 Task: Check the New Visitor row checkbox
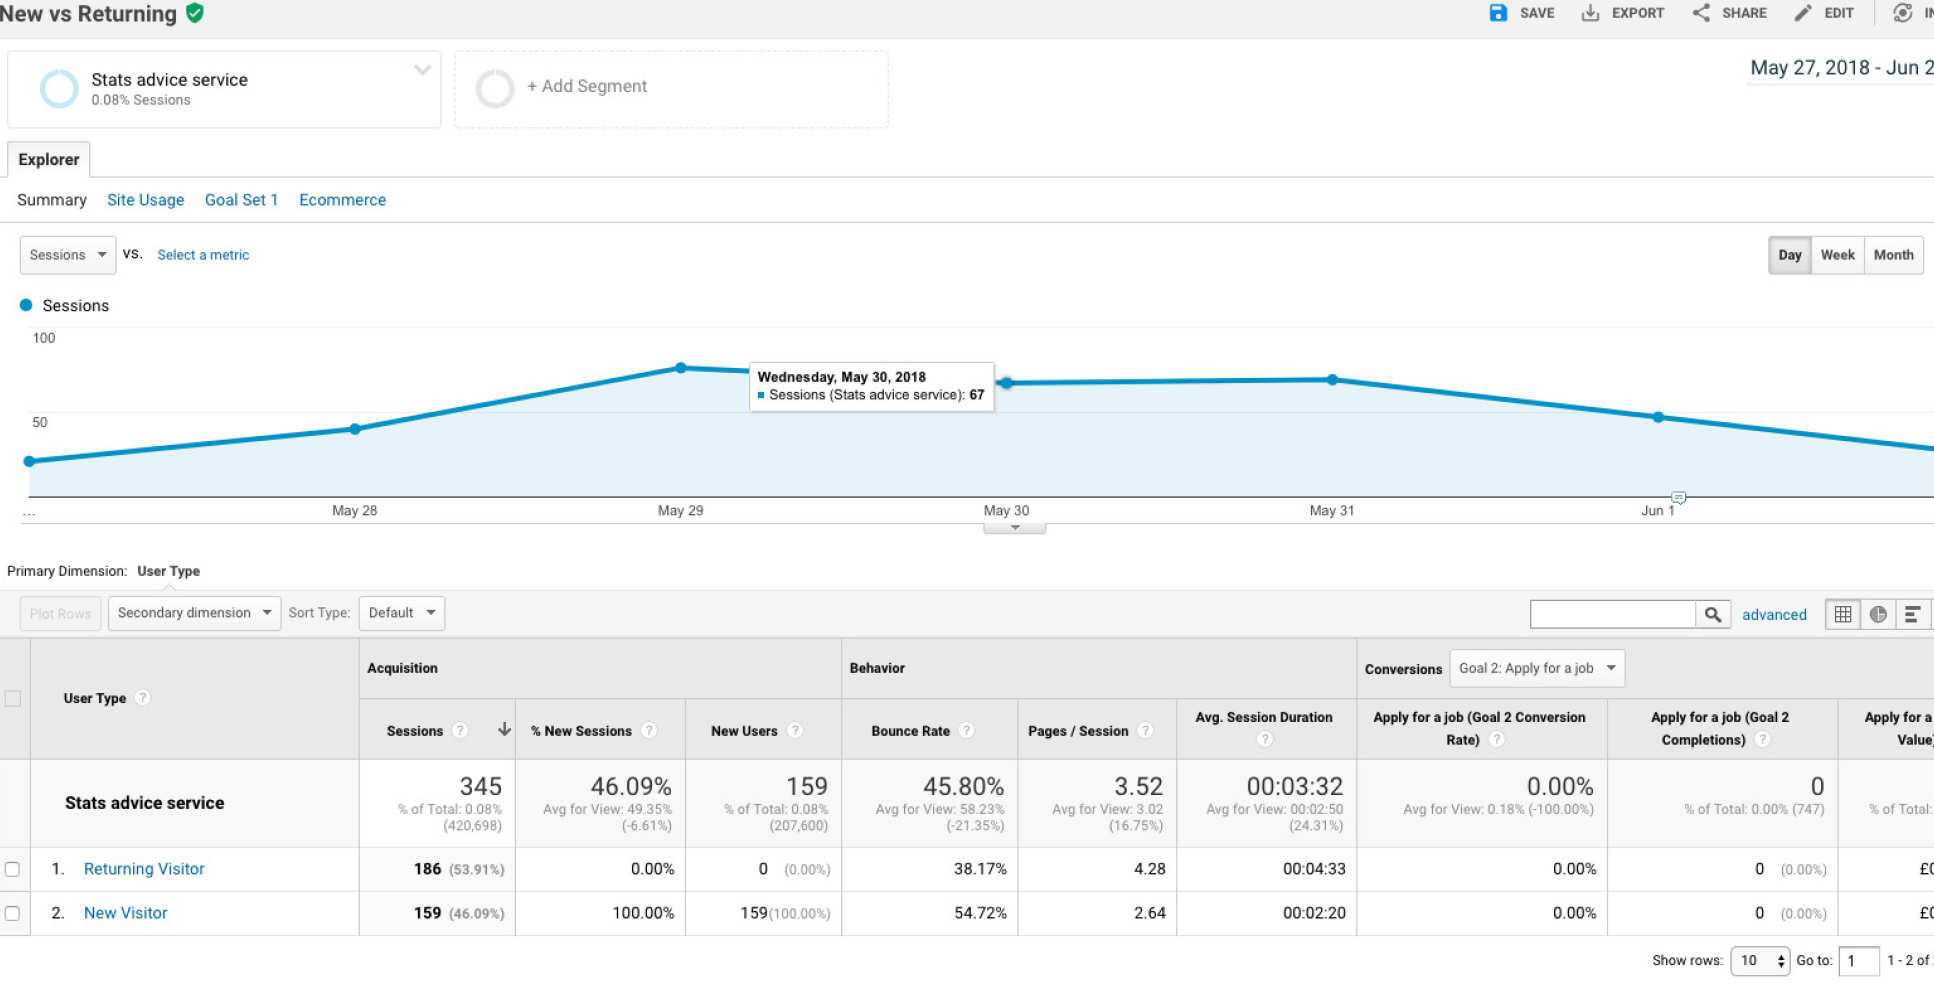(x=12, y=913)
